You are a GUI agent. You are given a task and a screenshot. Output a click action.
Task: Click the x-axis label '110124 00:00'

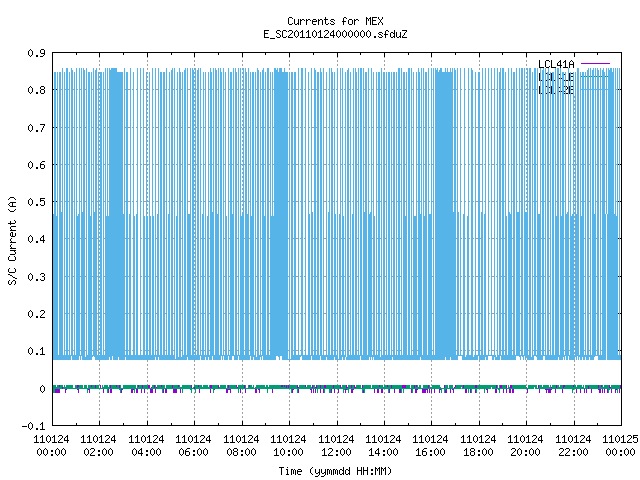pos(51,446)
